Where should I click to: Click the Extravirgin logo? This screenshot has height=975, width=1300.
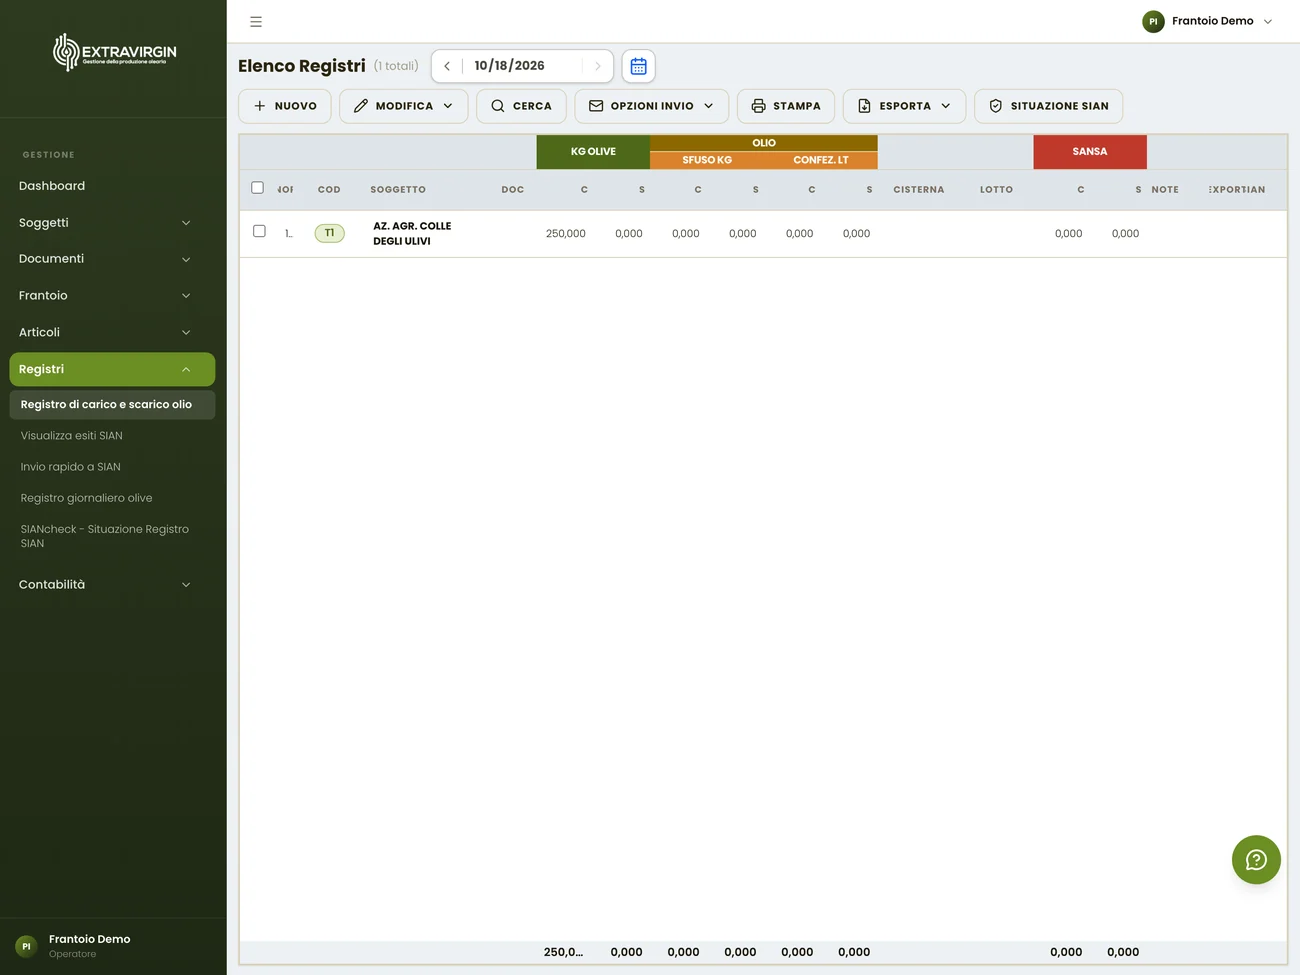pos(115,52)
